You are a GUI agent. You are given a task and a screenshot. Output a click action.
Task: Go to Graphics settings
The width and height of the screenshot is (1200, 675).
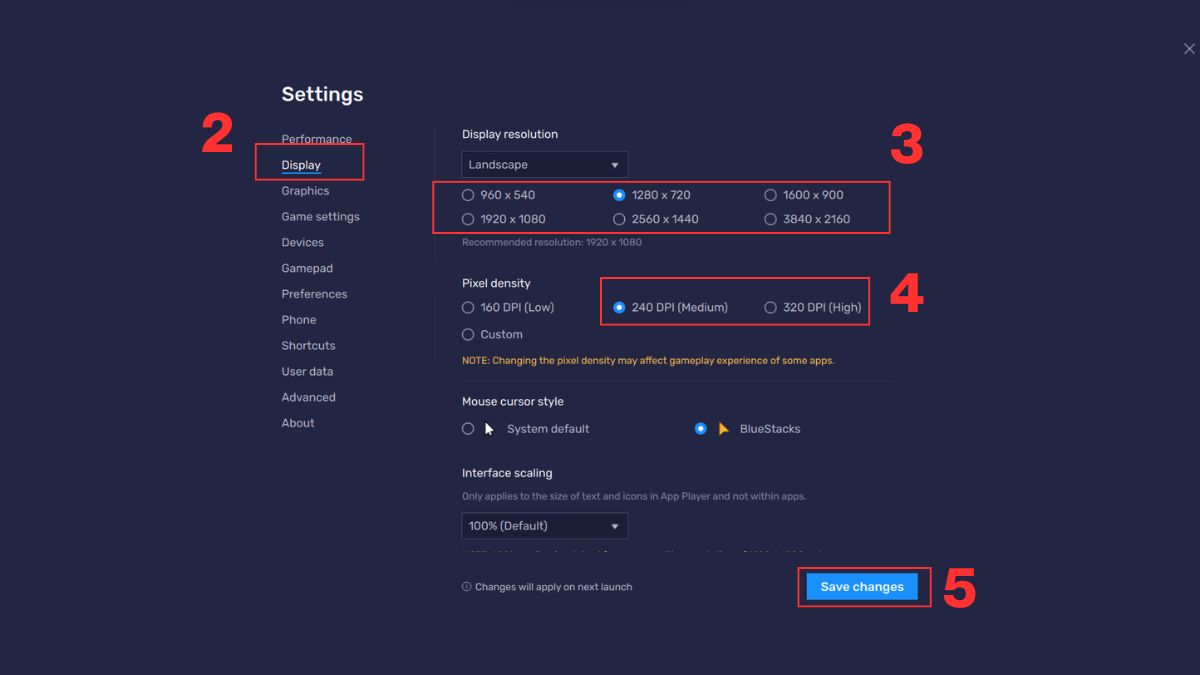click(x=305, y=191)
